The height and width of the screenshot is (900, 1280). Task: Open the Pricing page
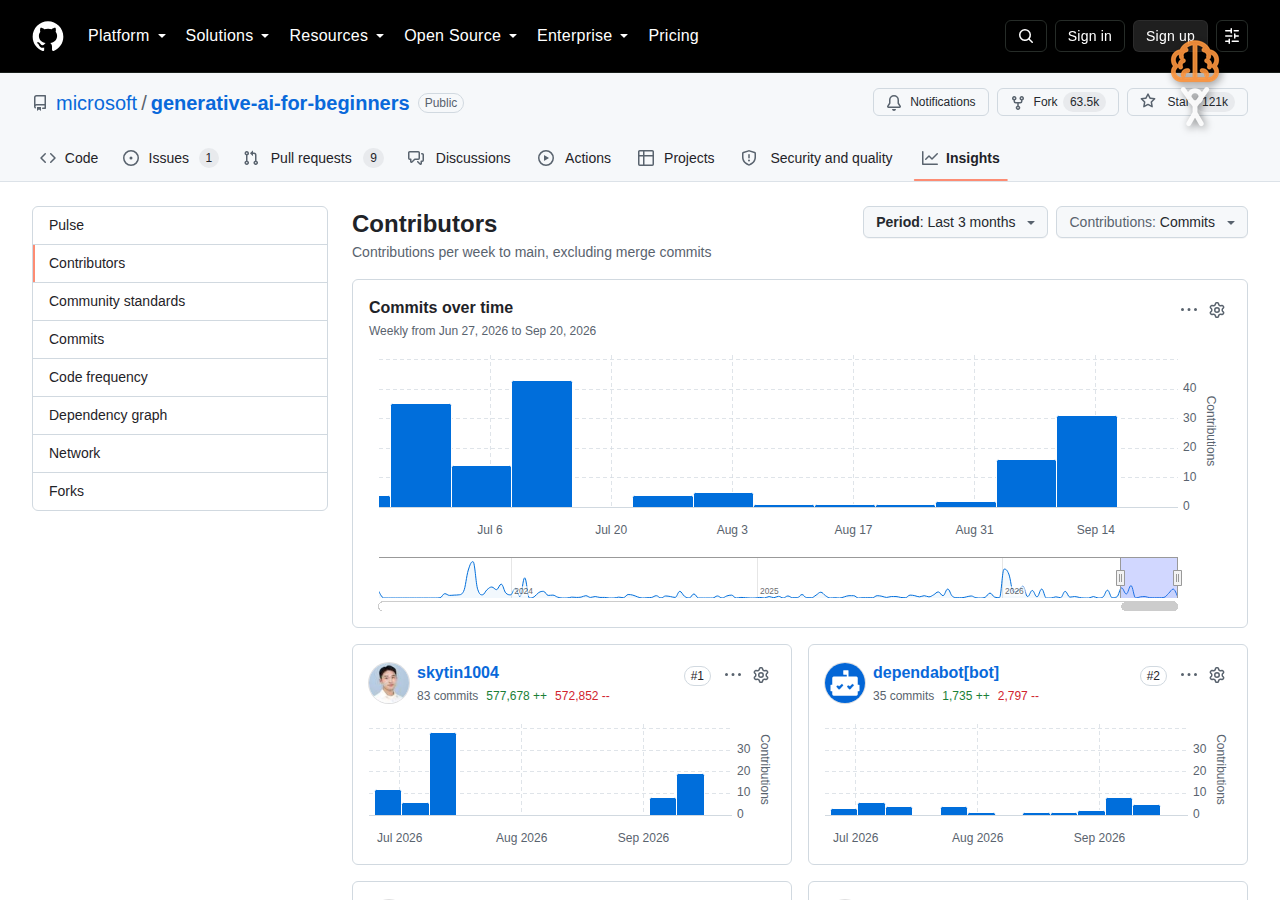tap(674, 36)
